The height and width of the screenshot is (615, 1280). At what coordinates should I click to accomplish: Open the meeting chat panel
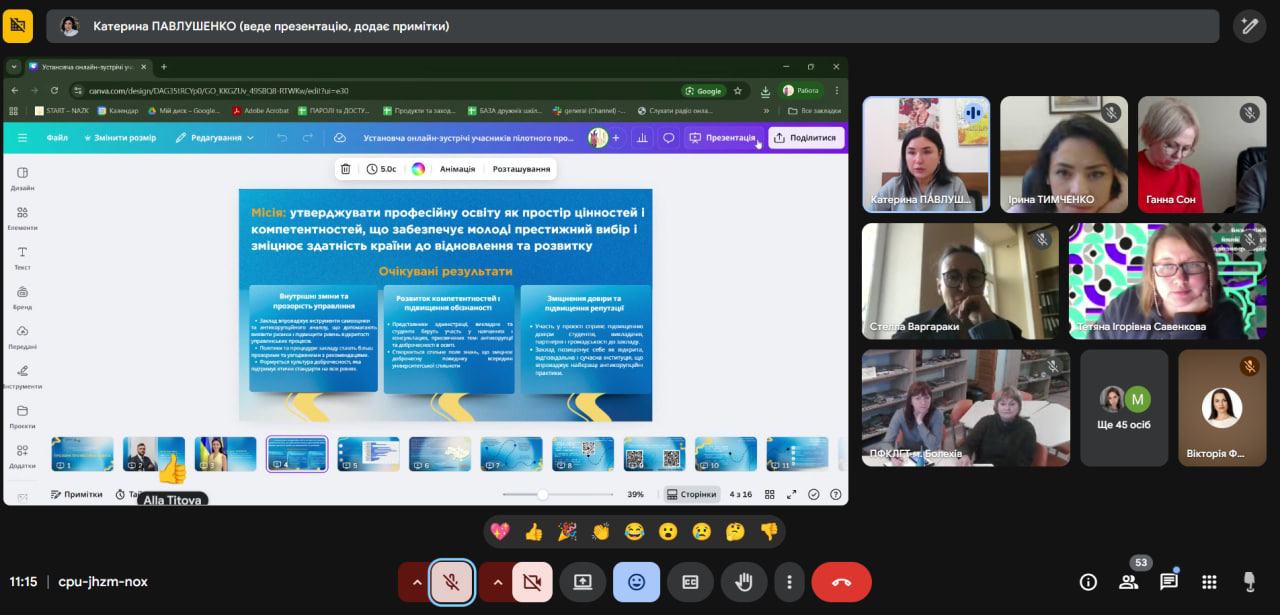point(1168,582)
